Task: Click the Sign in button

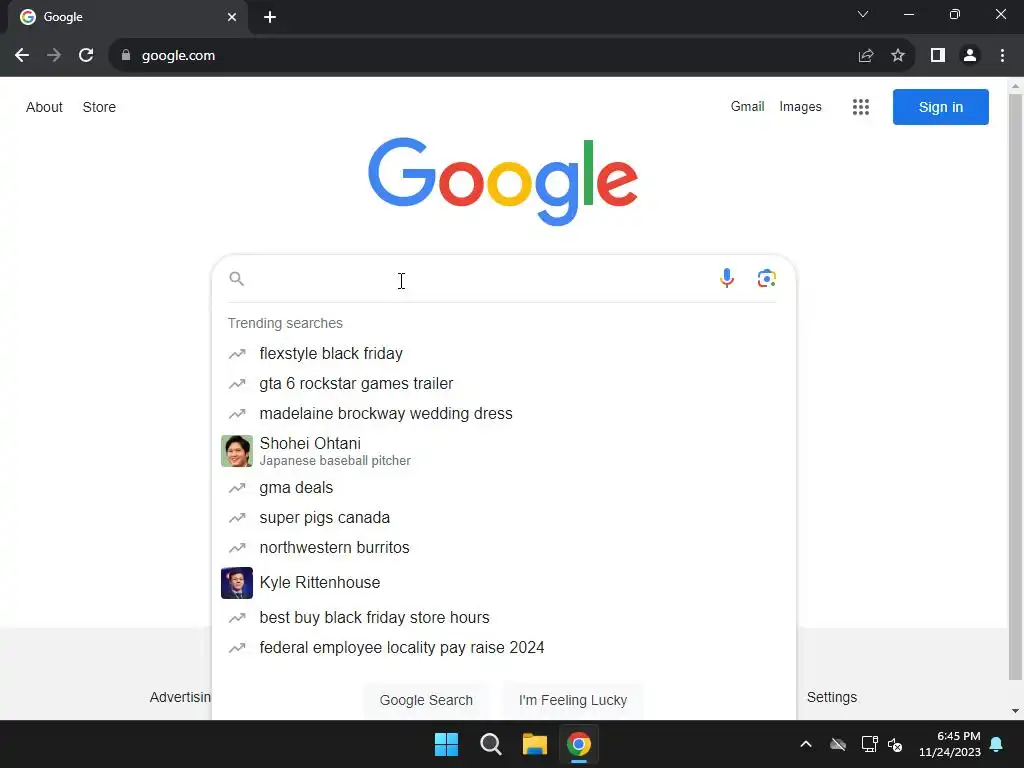Action: 940,107
